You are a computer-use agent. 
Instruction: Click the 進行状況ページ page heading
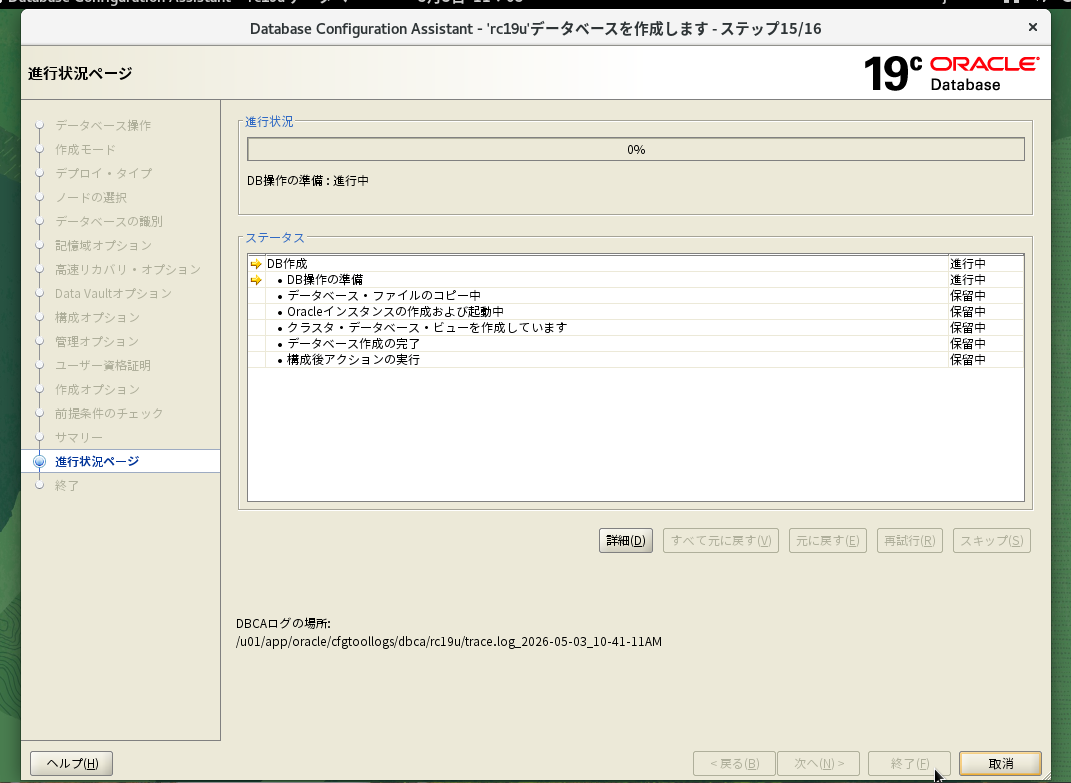click(80, 73)
